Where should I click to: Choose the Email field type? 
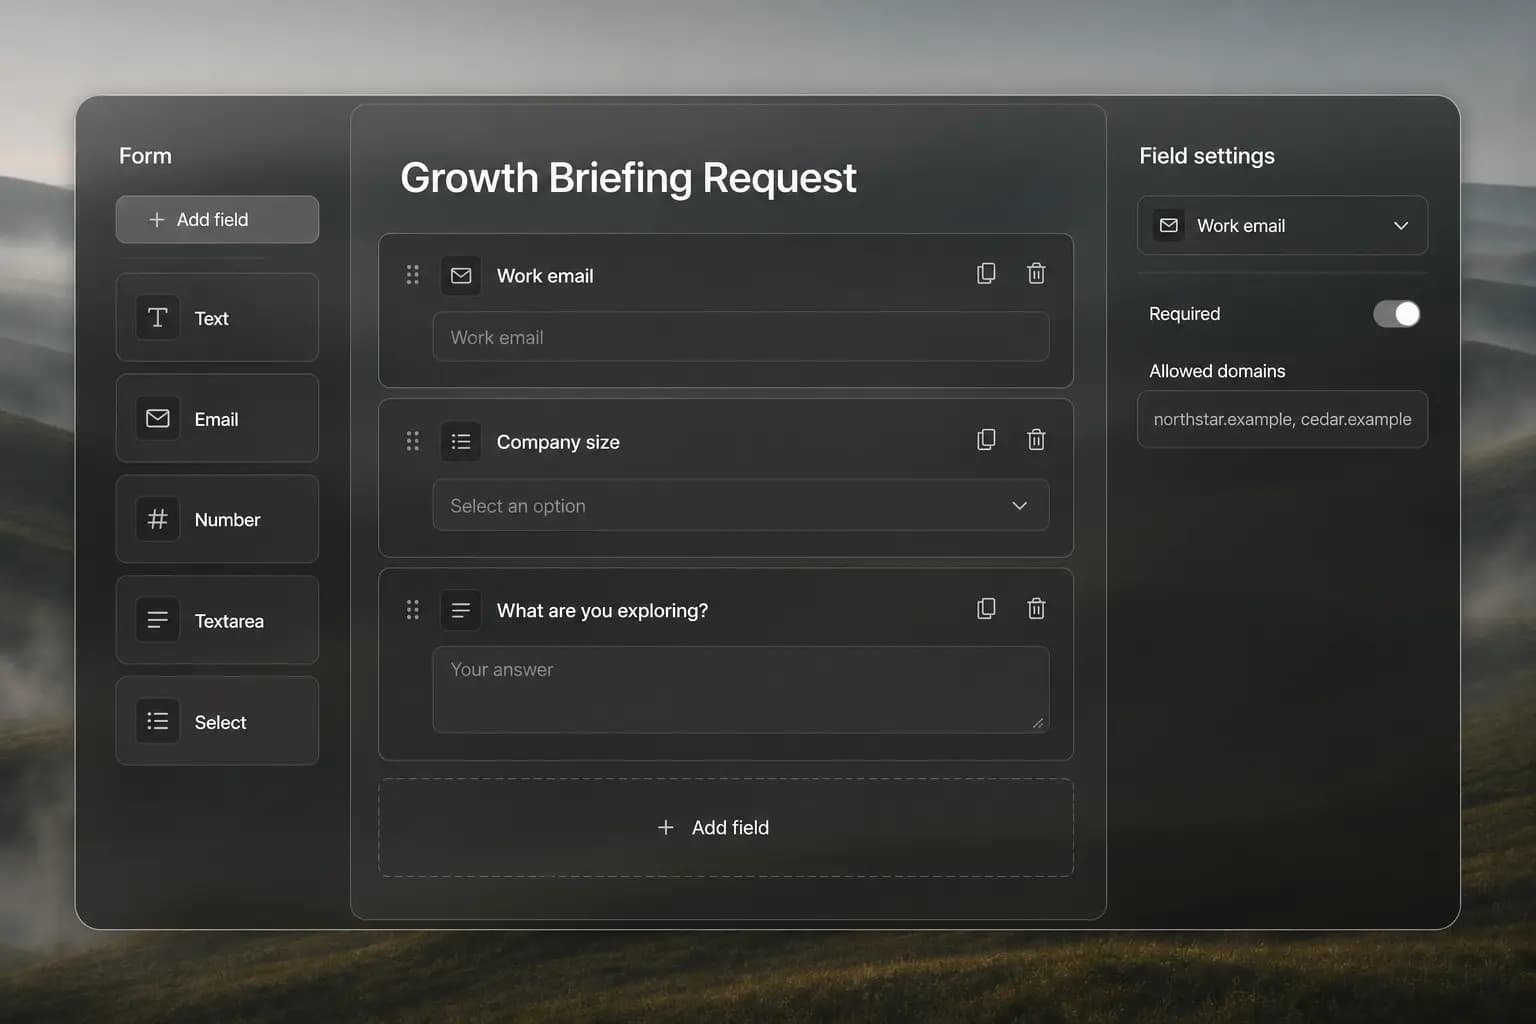coord(217,418)
